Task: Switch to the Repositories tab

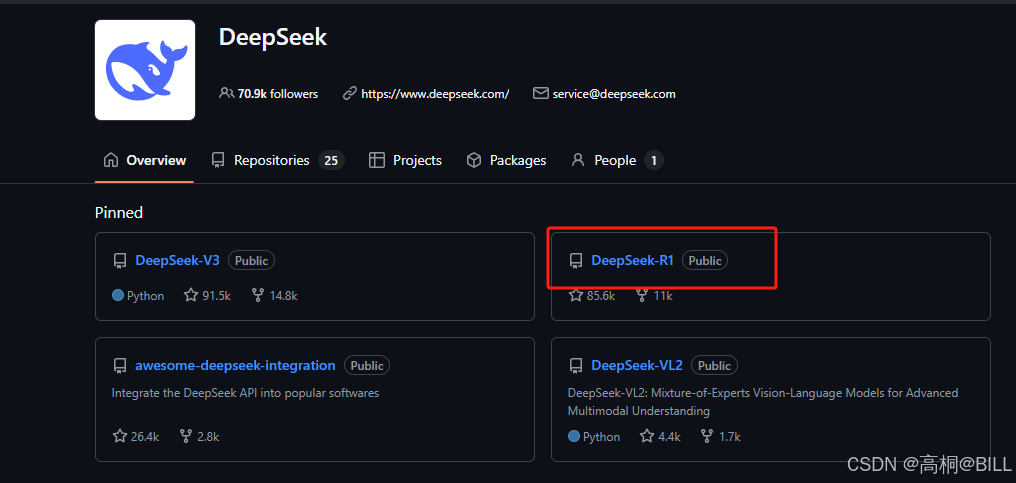Action: [x=278, y=160]
